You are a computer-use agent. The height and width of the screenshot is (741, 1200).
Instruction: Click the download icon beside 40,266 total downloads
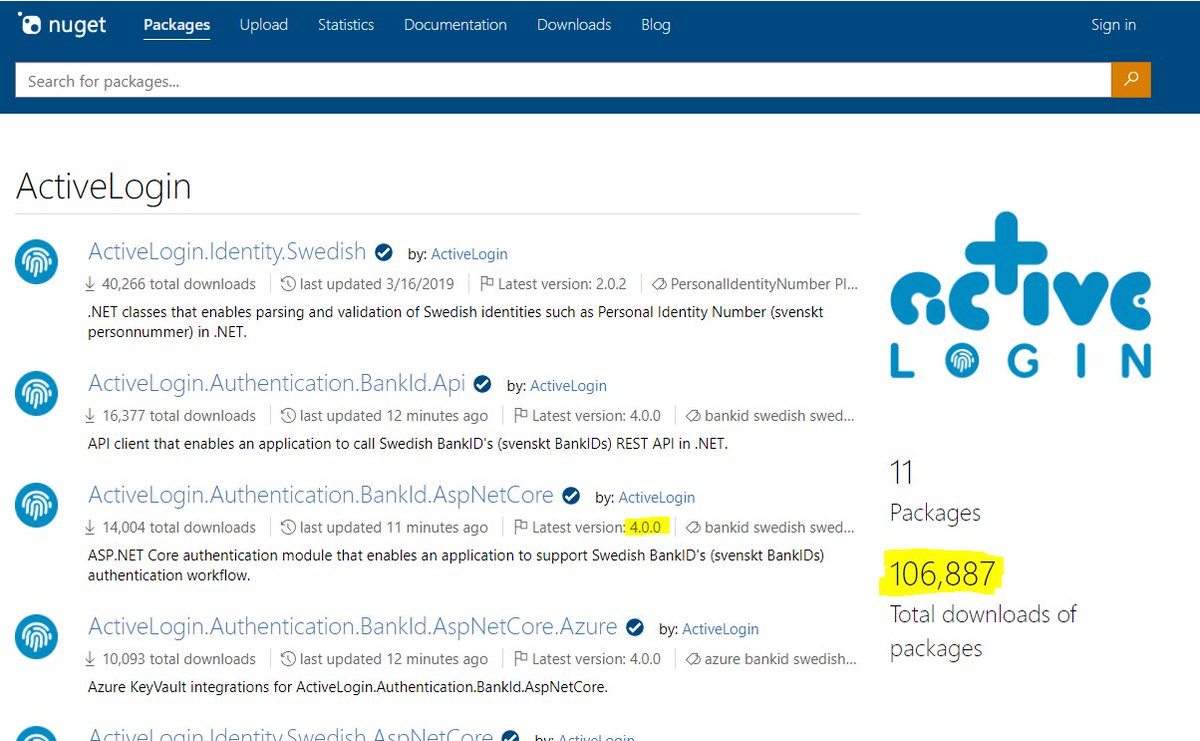[92, 284]
